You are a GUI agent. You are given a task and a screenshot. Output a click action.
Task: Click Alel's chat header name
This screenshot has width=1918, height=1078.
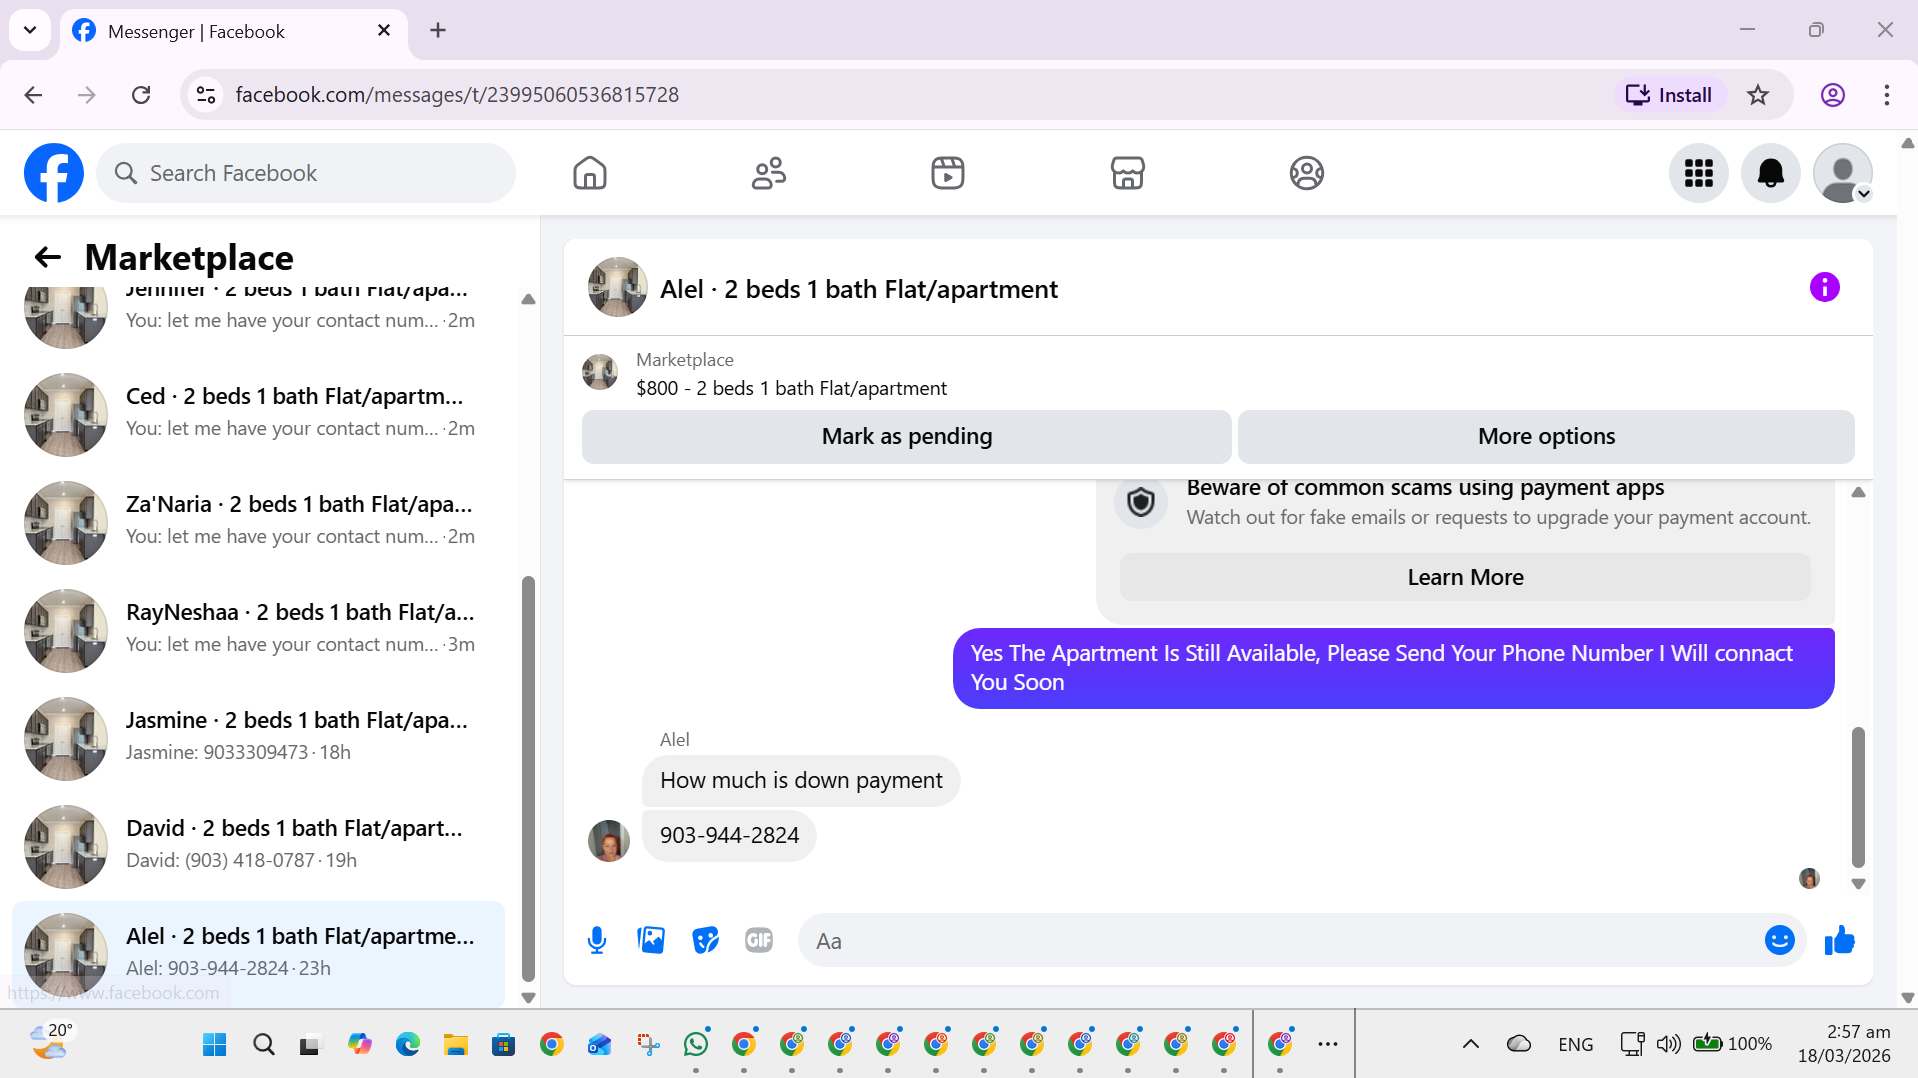tap(859, 289)
